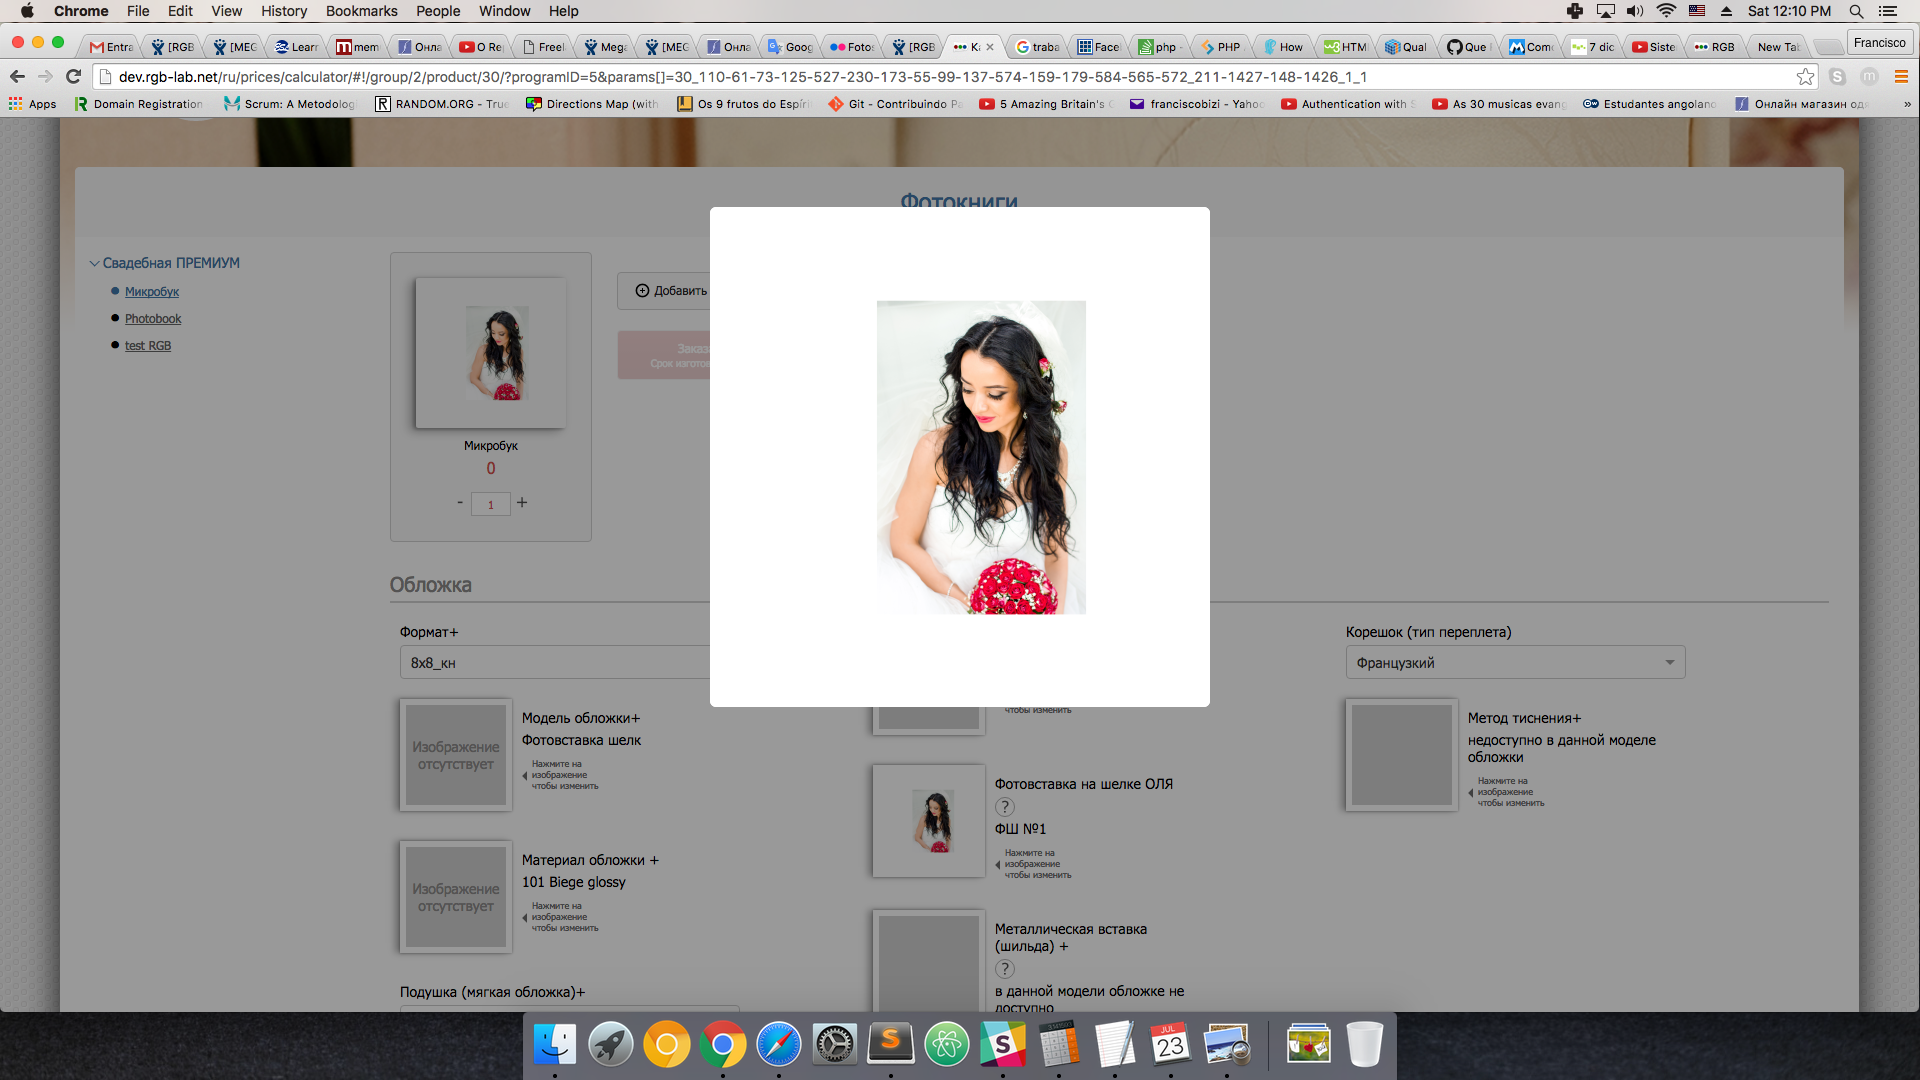Click Фотовставка на шелке ОЛЯ thumbnail

928,820
